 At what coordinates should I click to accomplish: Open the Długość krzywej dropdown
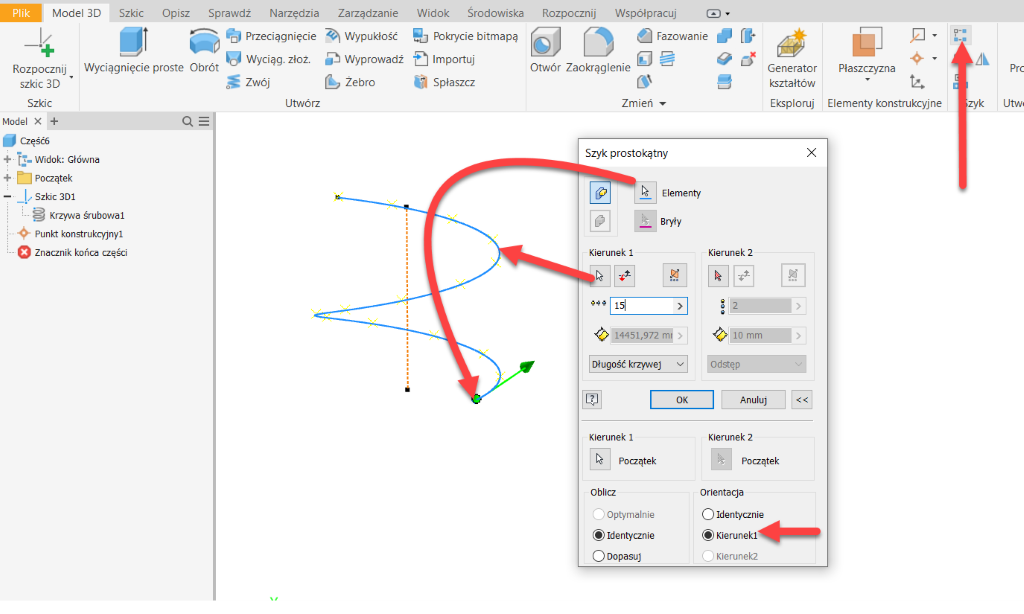coord(638,364)
